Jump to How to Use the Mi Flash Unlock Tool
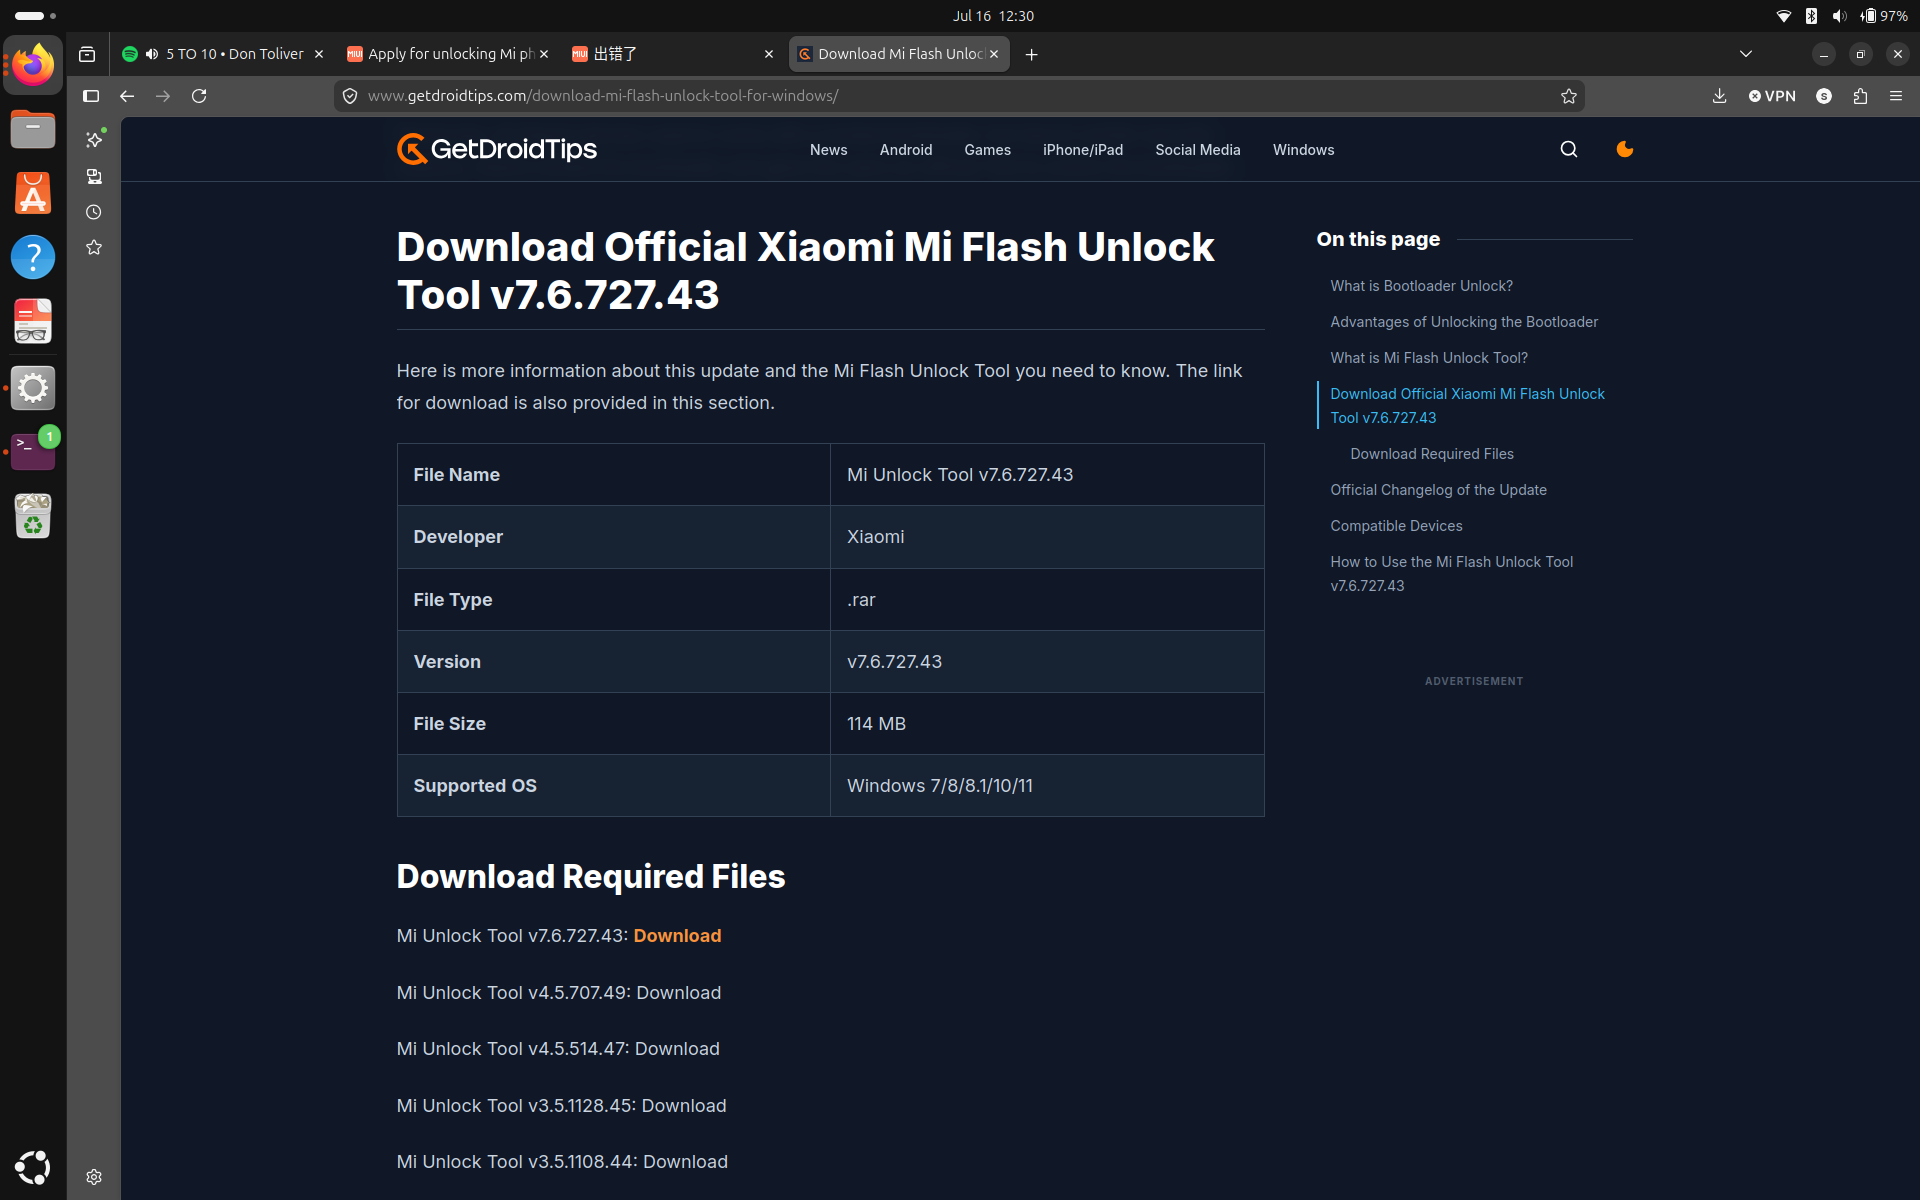This screenshot has width=1920, height=1200. tap(1452, 574)
